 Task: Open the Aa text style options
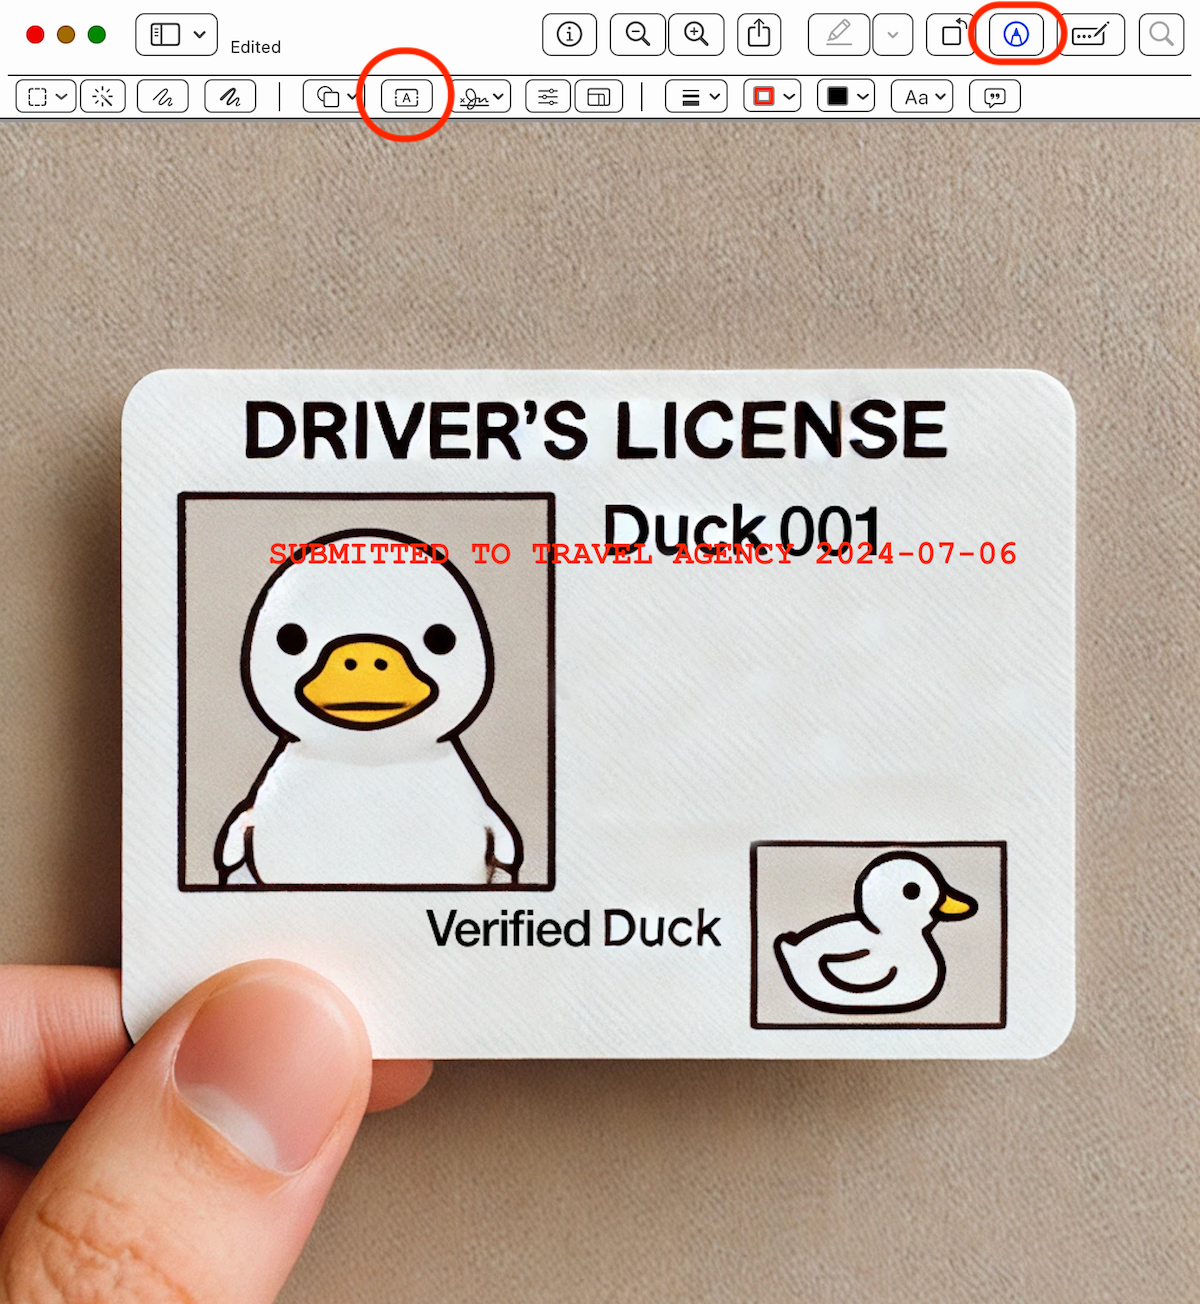(x=920, y=96)
